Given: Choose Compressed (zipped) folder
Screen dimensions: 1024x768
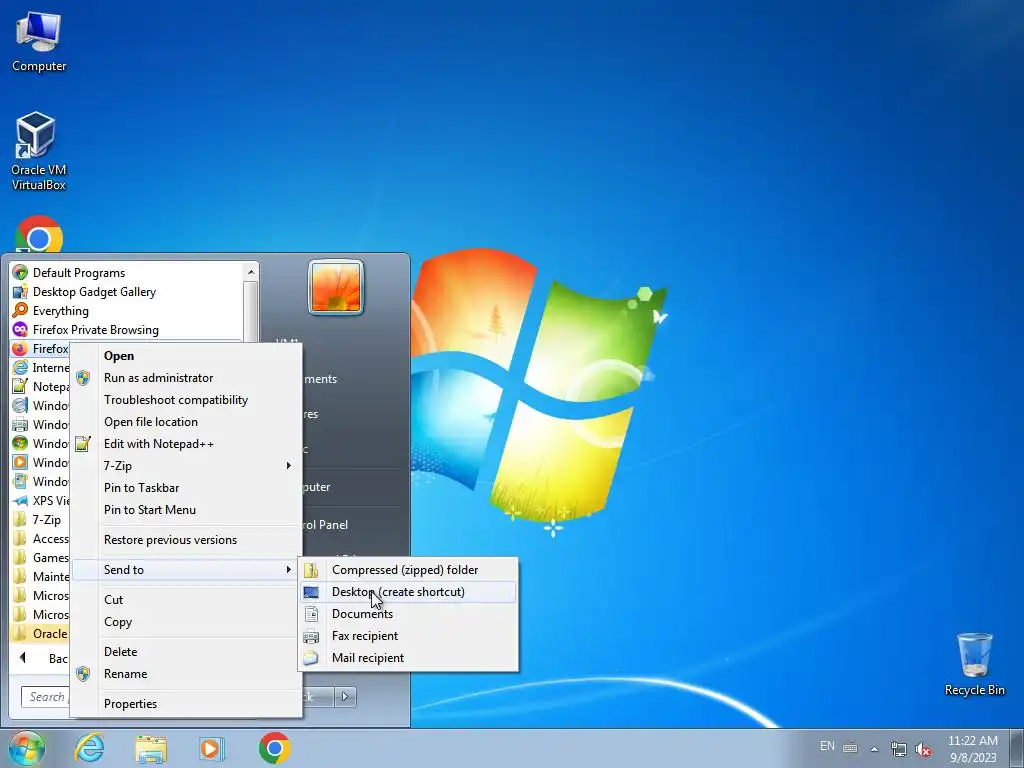Looking at the screenshot, I should coord(408,569).
